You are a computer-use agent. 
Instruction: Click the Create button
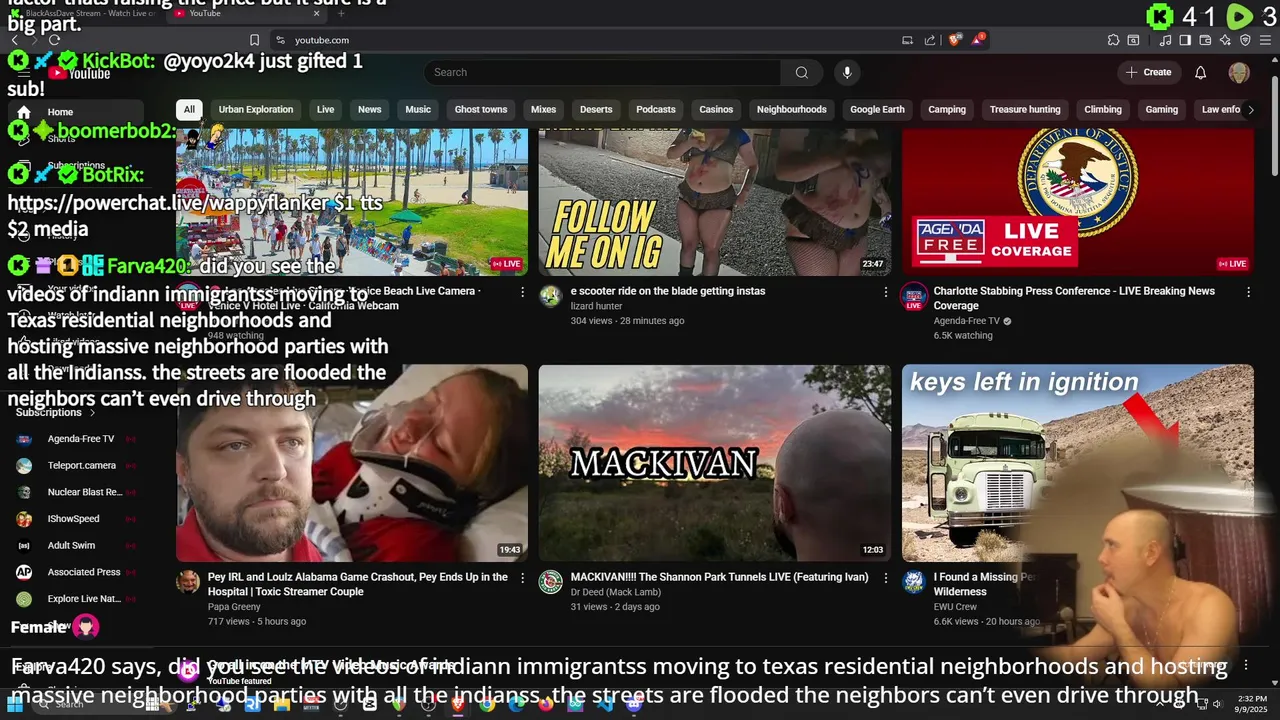1149,72
